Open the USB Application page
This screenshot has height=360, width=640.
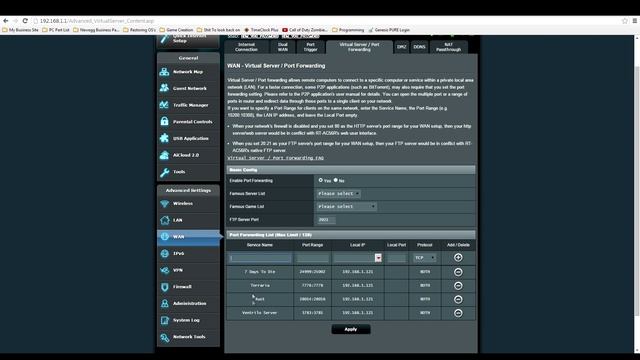pos(188,138)
